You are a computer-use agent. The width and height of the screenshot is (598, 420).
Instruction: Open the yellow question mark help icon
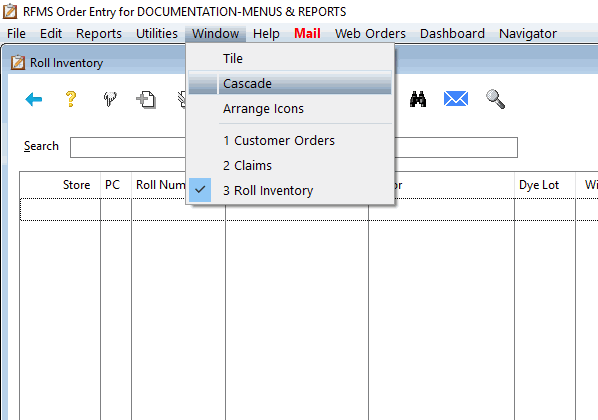(71, 99)
